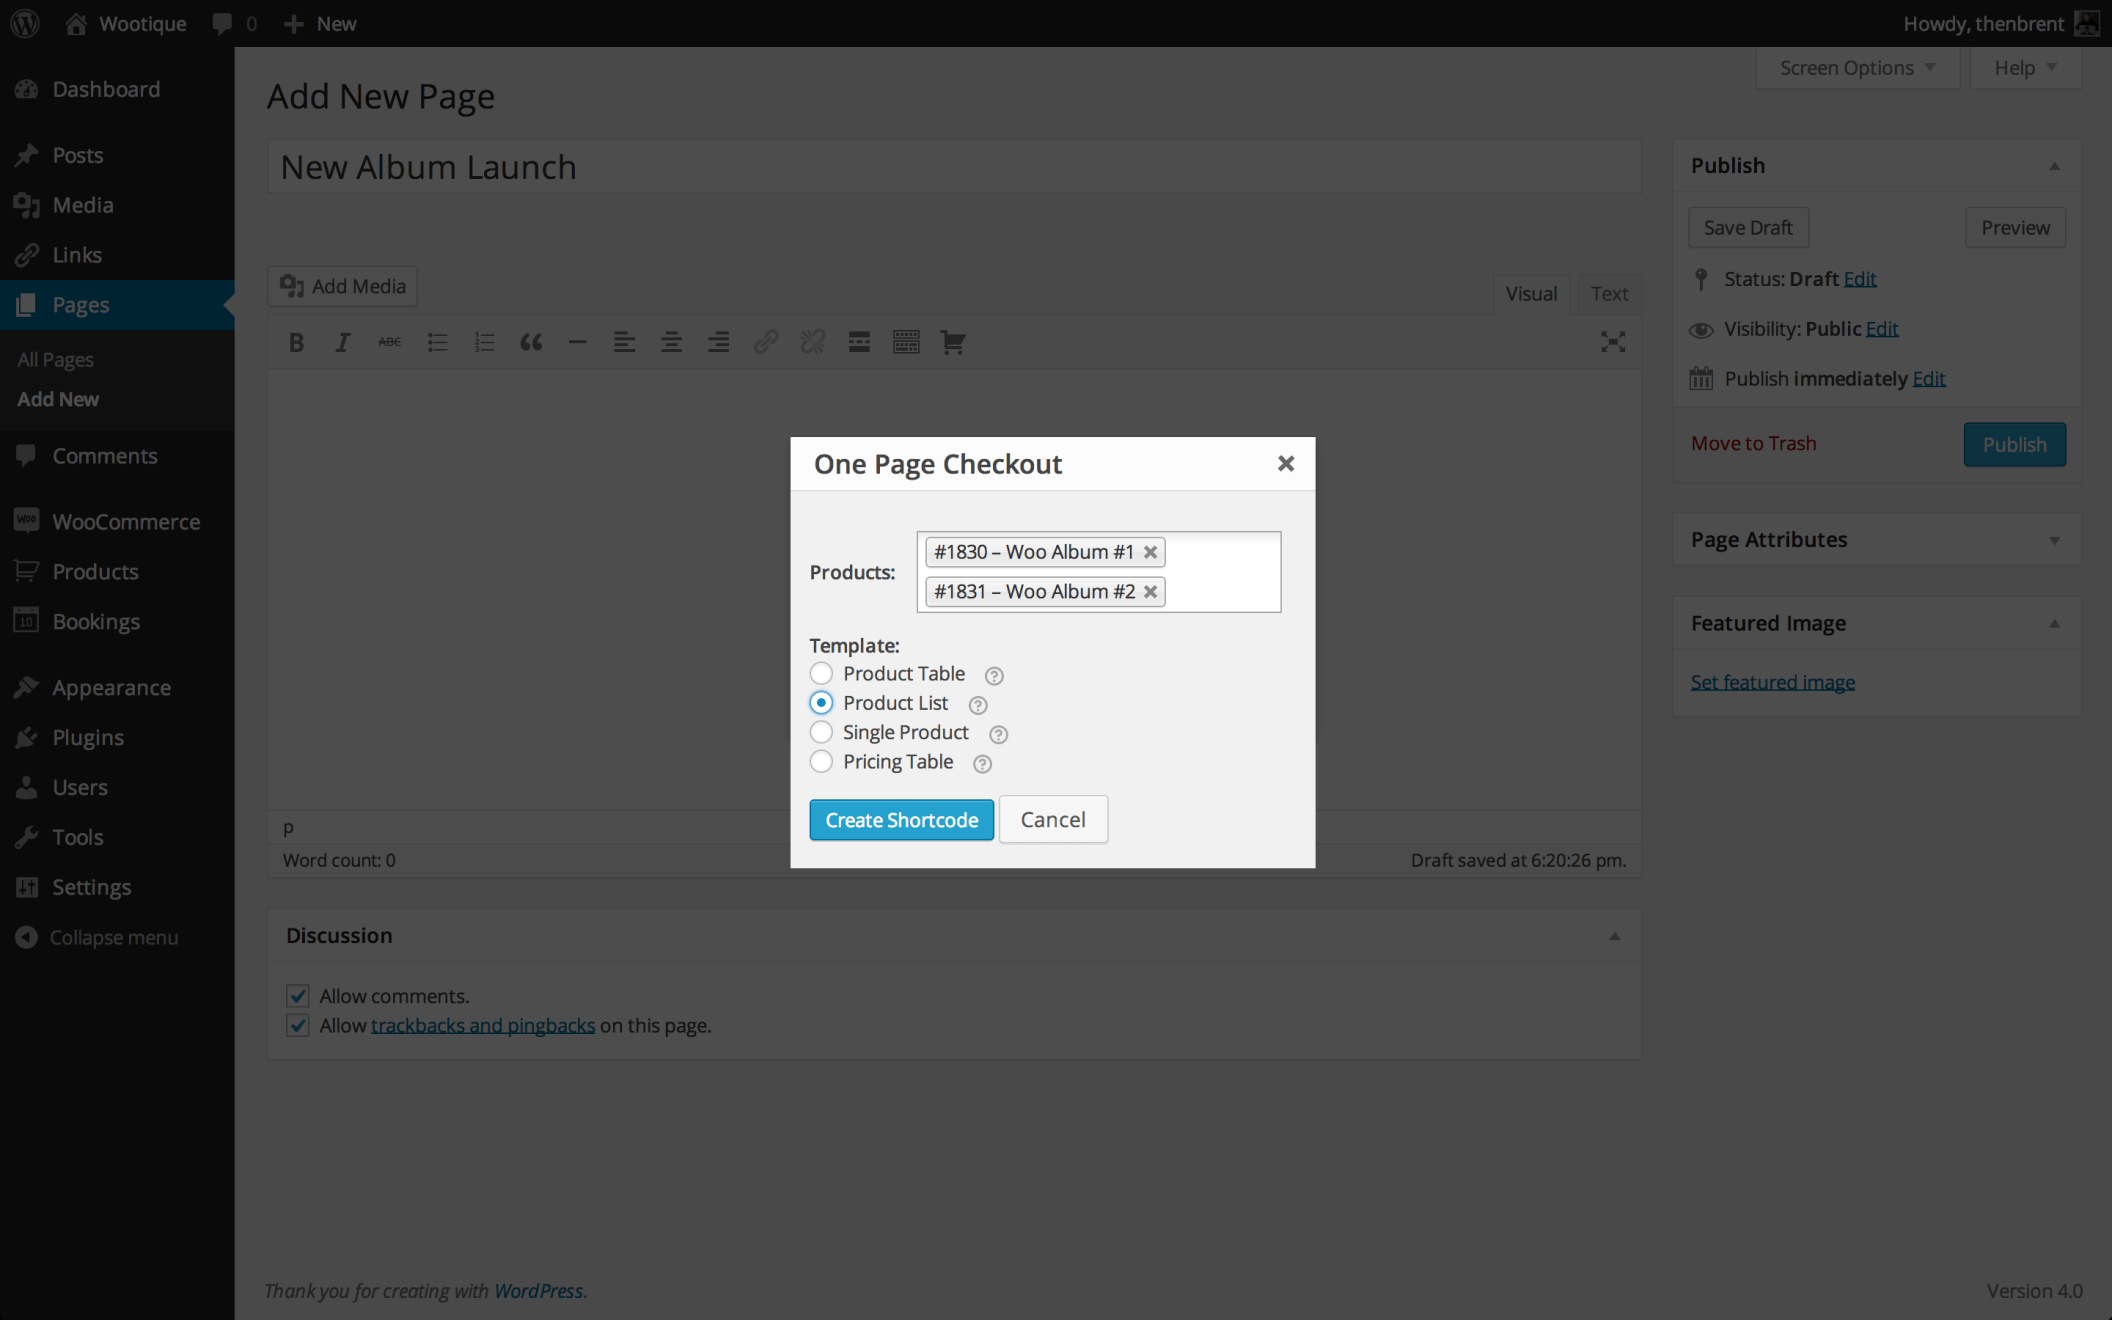Image resolution: width=2112 pixels, height=1320 pixels.
Task: Uncheck Allow comments in Discussion
Action: [298, 995]
